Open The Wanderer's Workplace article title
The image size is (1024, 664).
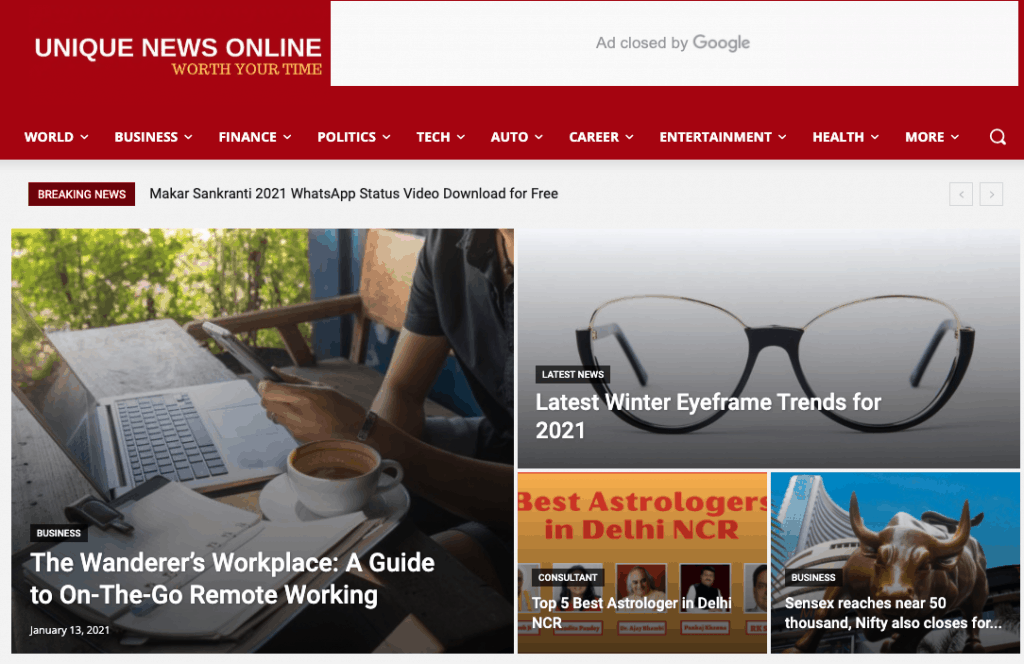pos(232,578)
